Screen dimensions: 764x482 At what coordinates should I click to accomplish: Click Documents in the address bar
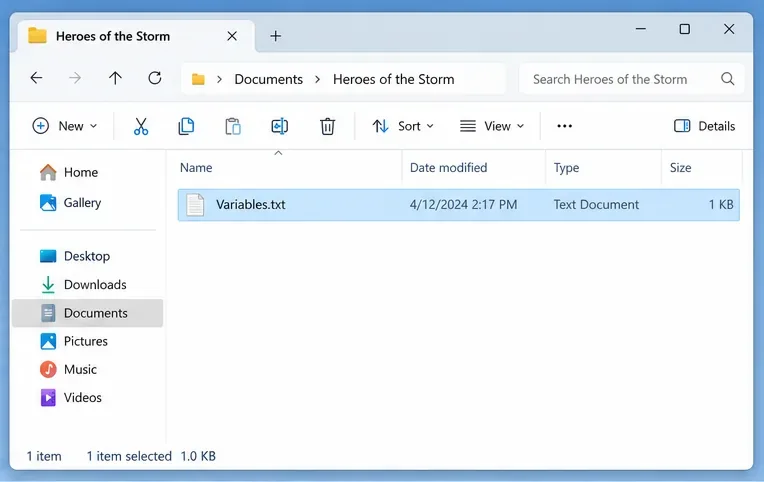tap(268, 79)
